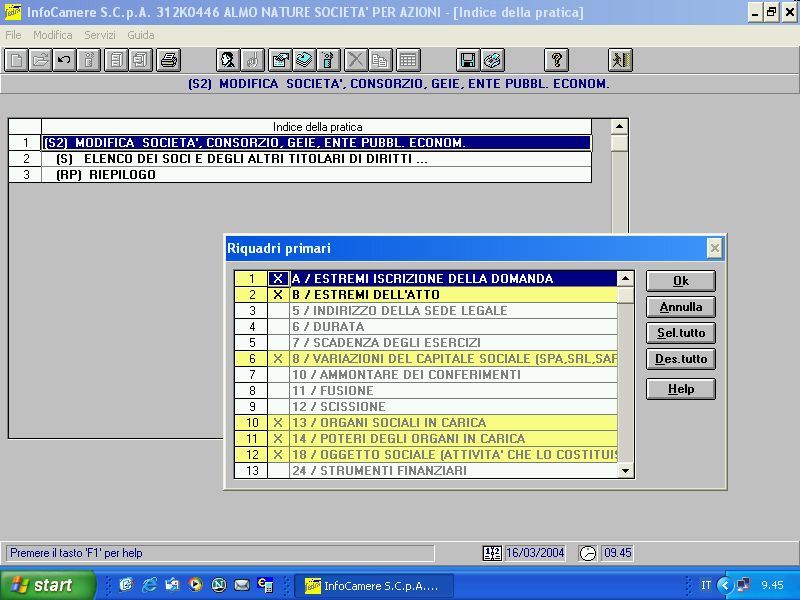Select index row (RP) RIEPILOGO
The width and height of the screenshot is (800, 600).
(317, 174)
